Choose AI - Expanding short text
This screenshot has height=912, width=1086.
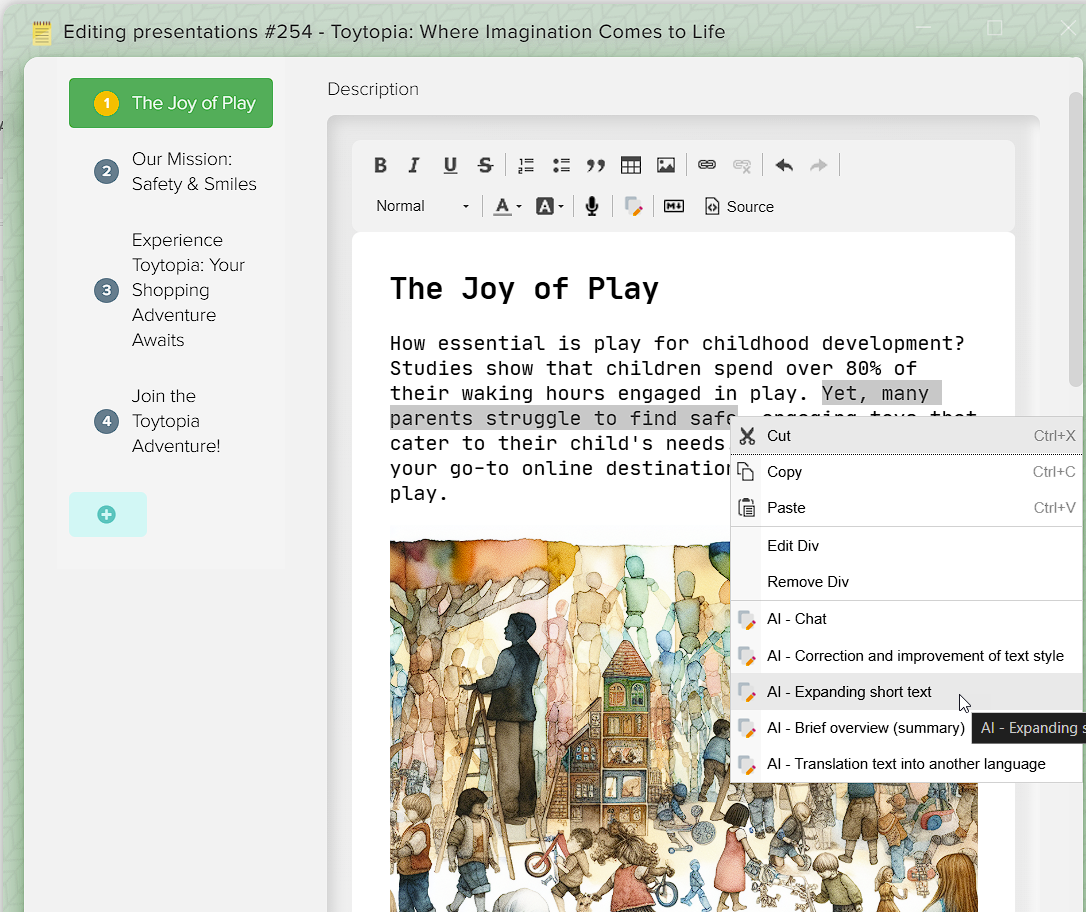tap(907, 692)
